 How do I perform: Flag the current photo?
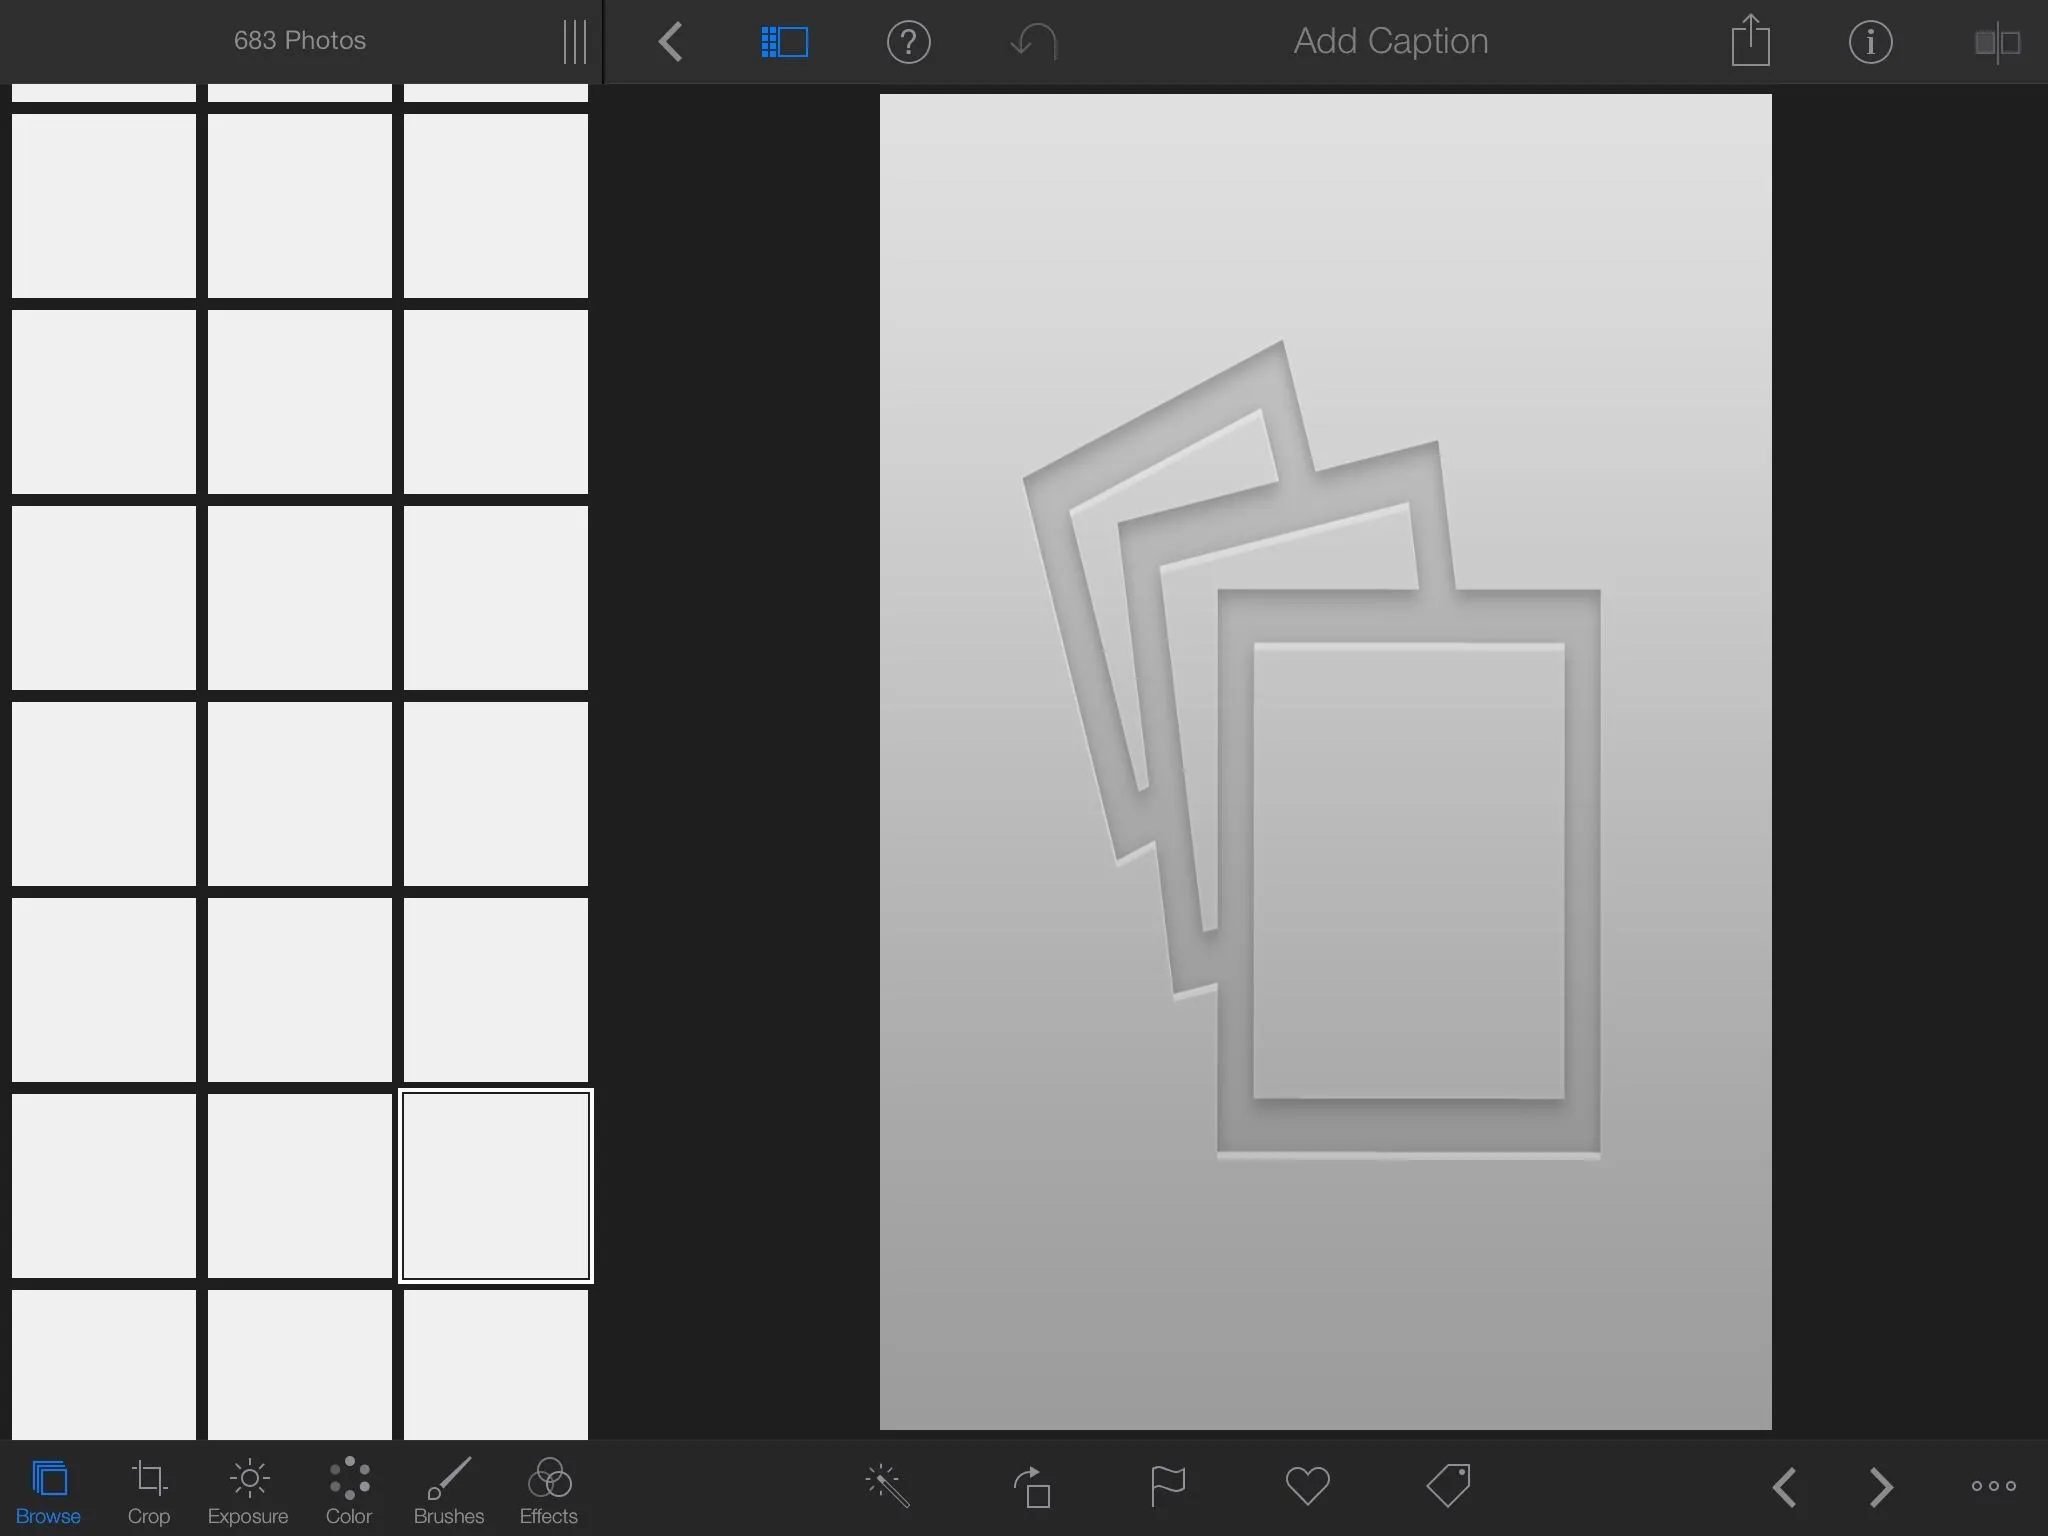(1167, 1486)
